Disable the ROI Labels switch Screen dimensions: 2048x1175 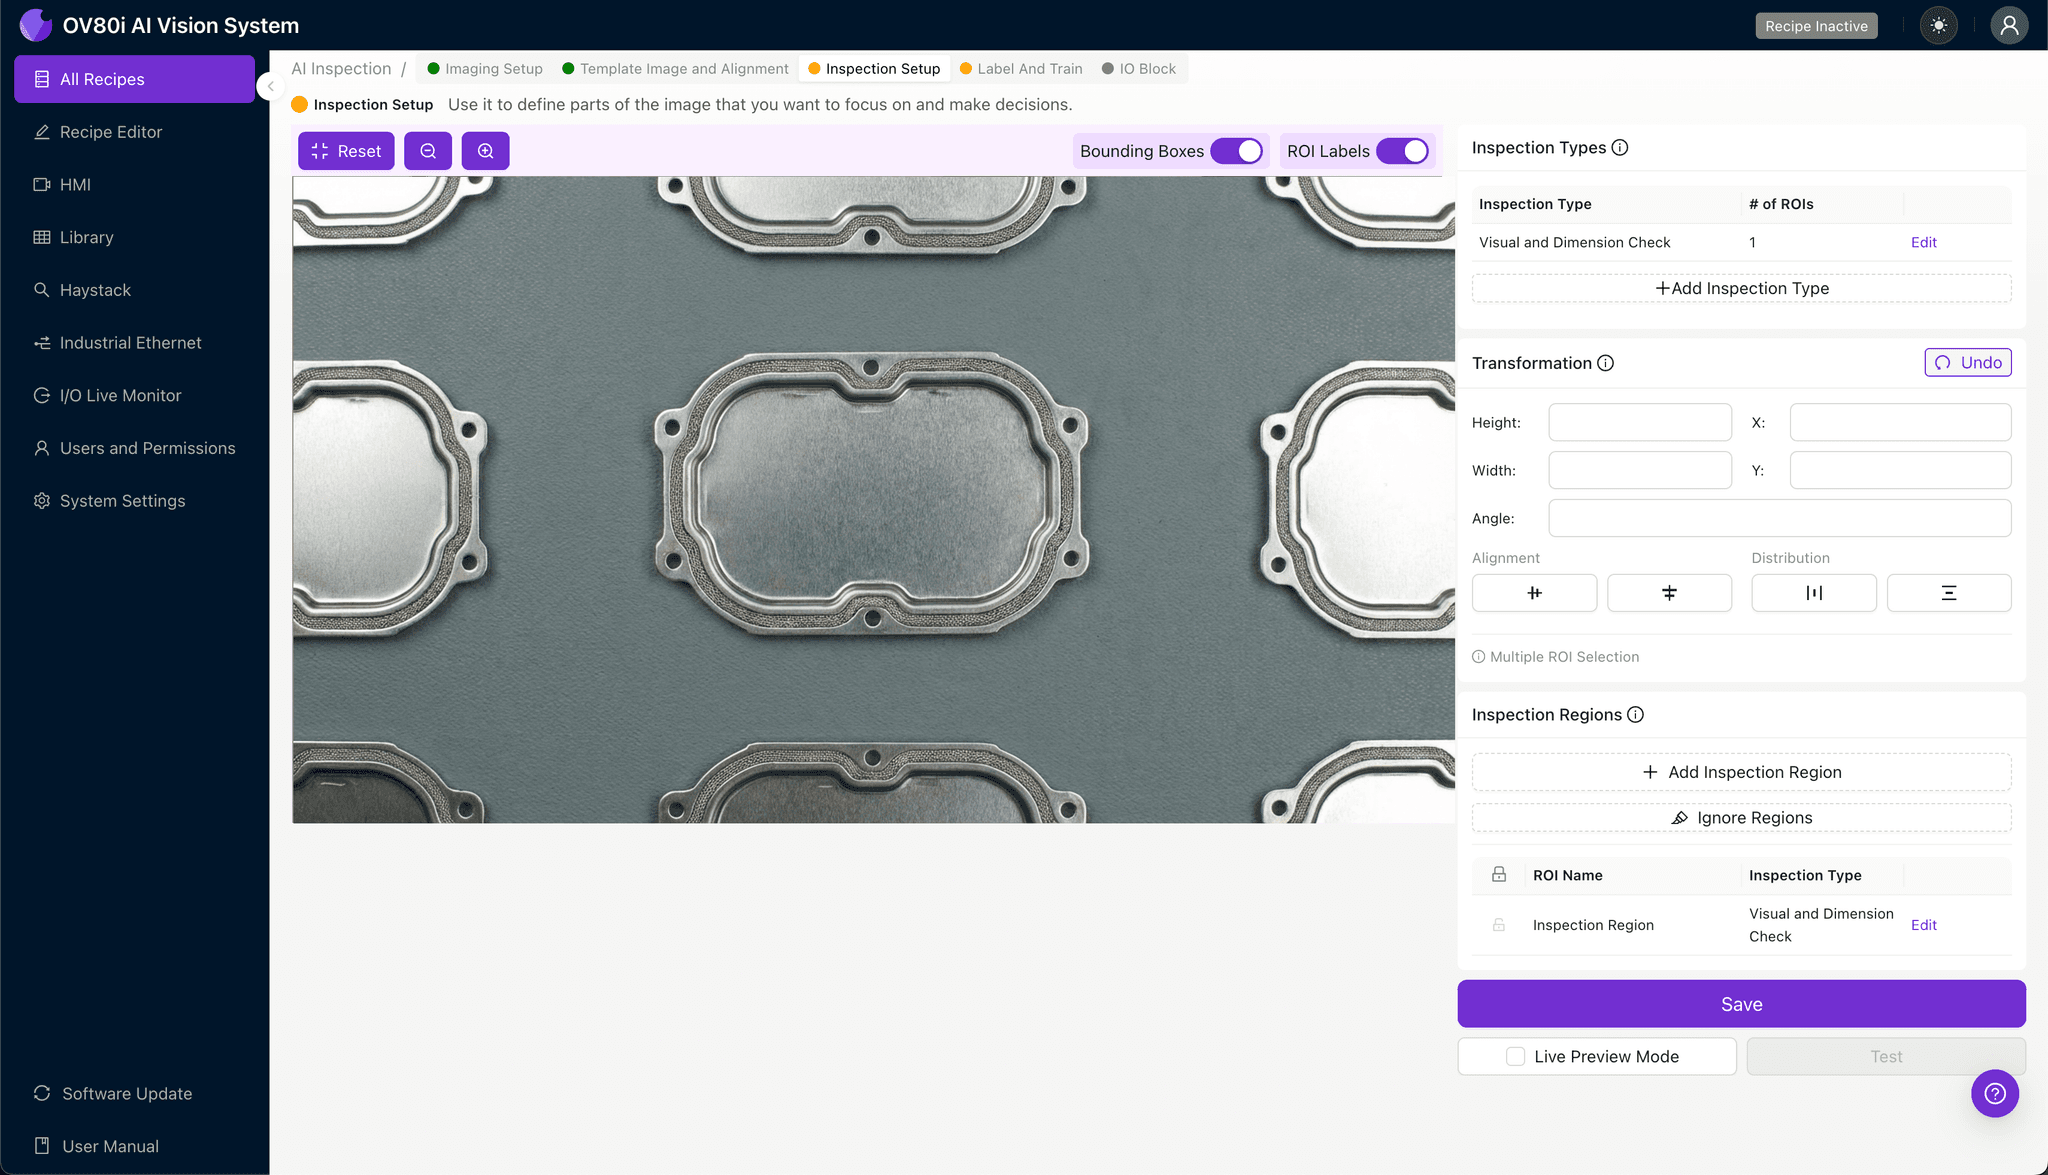(x=1403, y=151)
